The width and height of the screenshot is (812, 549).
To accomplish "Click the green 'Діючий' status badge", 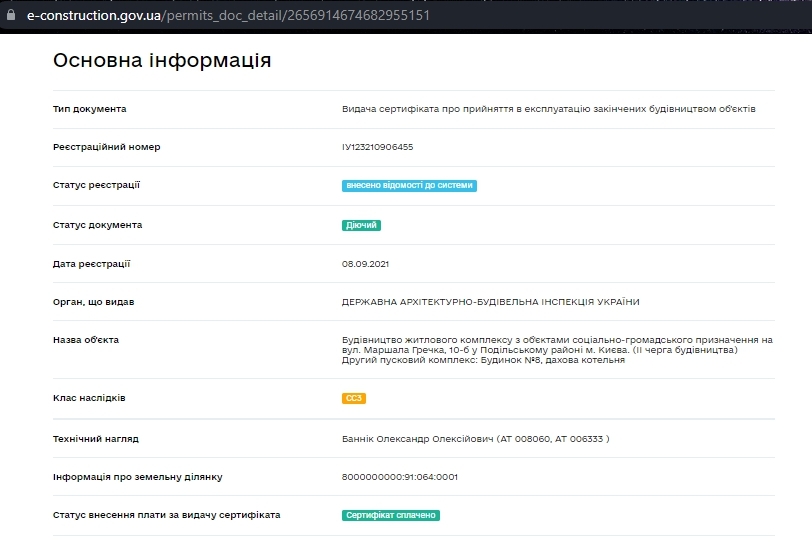I will pyautogui.click(x=361, y=225).
